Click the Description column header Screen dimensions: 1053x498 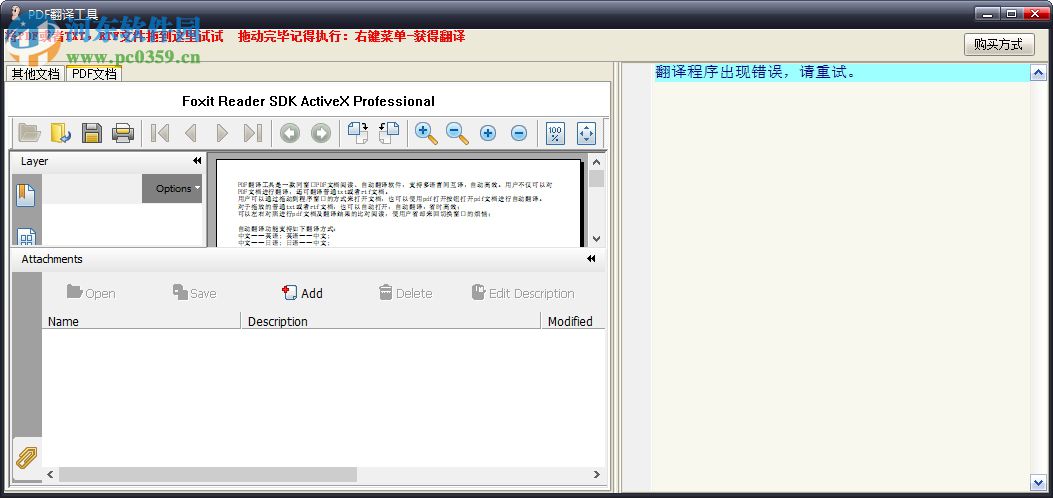(390, 321)
